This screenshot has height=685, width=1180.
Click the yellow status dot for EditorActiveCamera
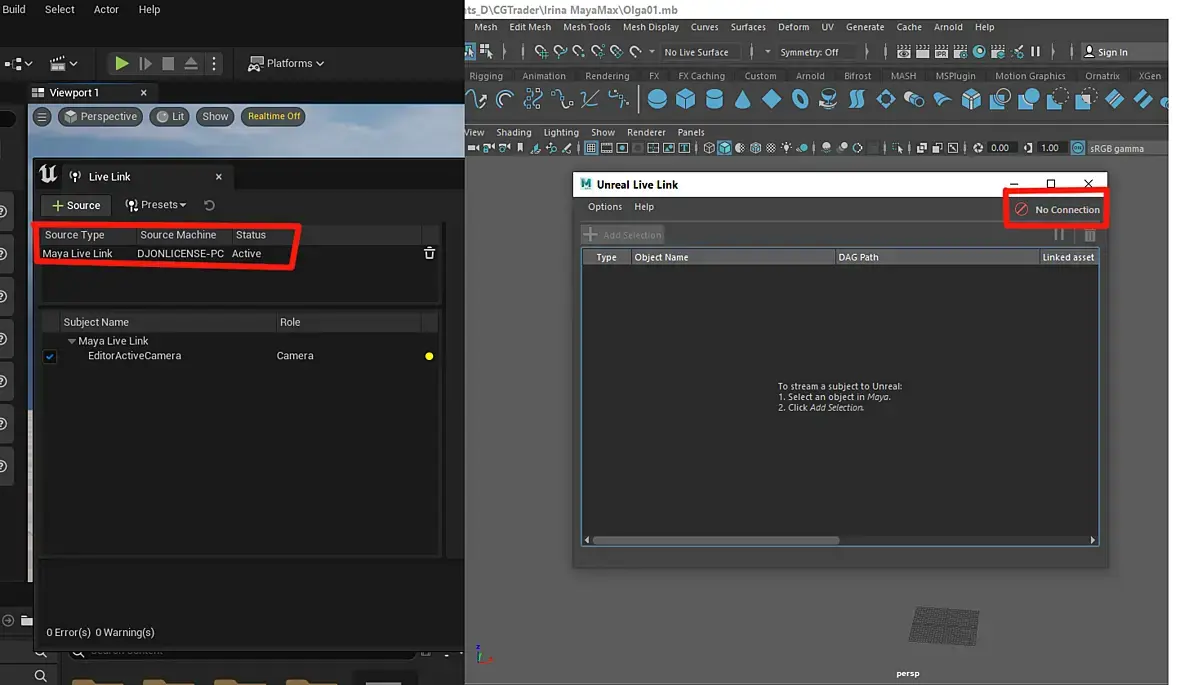point(429,356)
